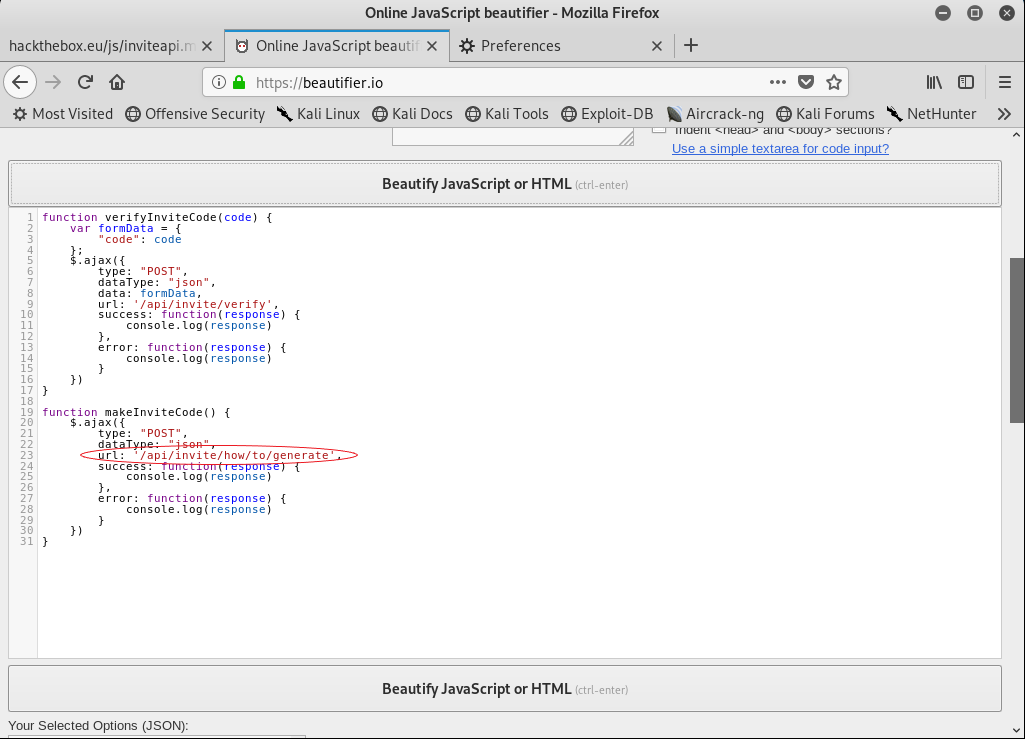Go to the Firefox home page
Viewport: 1025px width, 739px height.
point(117,82)
